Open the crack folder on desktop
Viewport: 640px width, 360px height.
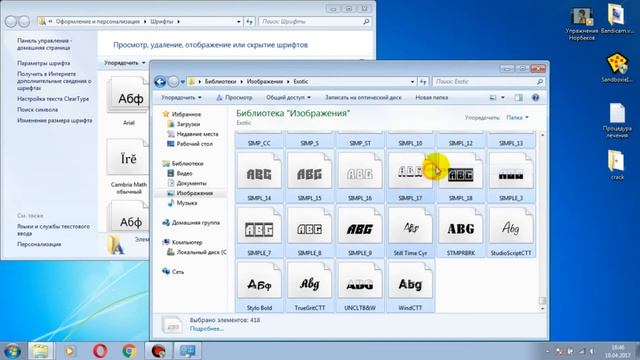(x=617, y=165)
